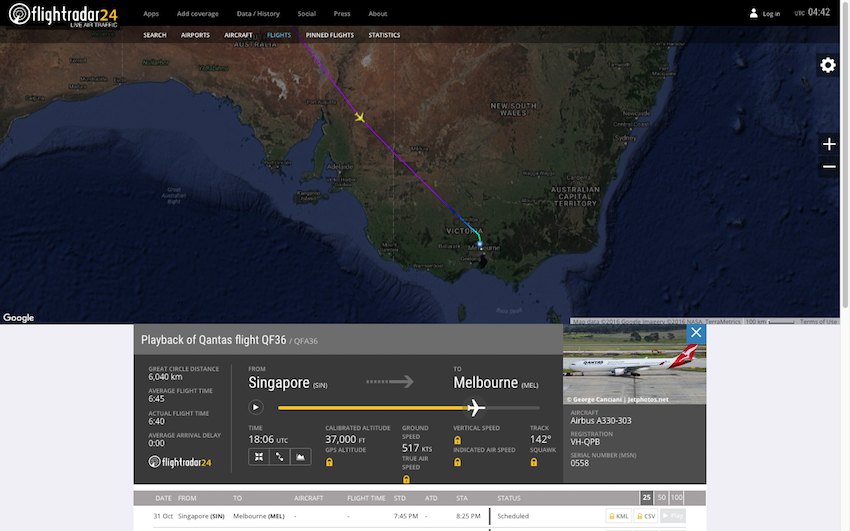Viewport: 850px width, 531px height.
Task: Open the About menu
Action: (x=377, y=14)
